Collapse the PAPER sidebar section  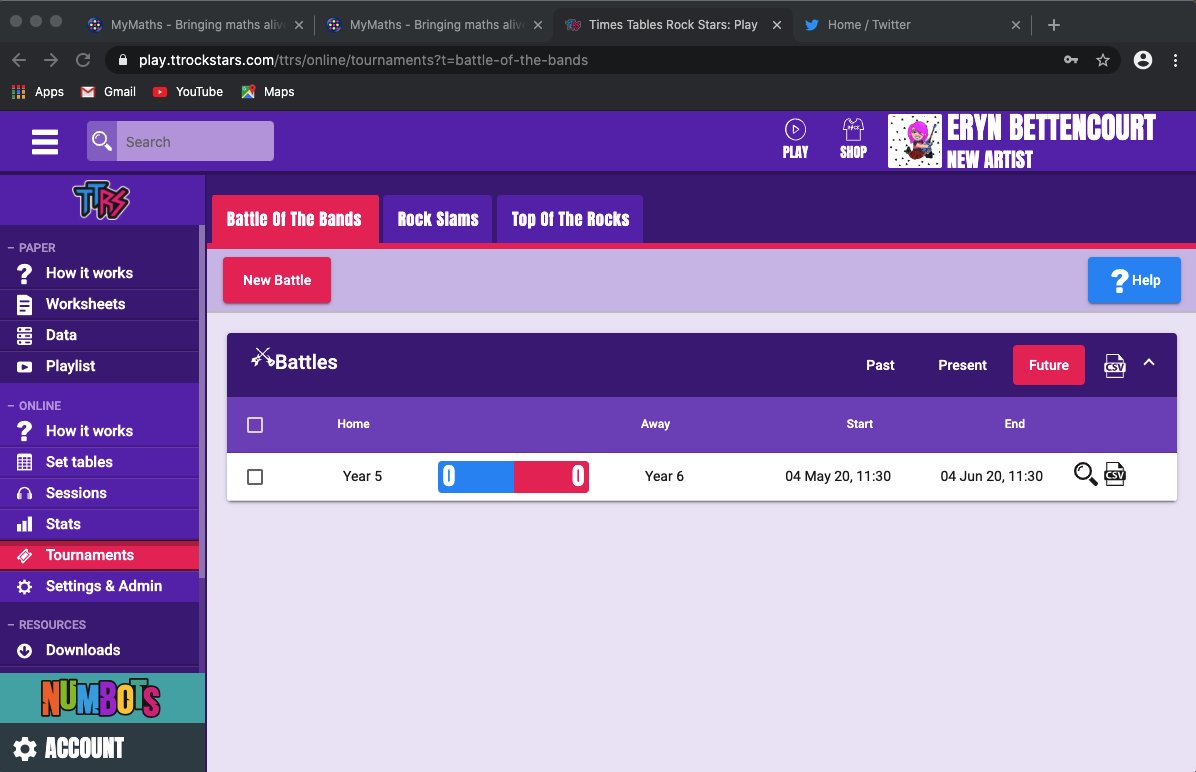coord(31,248)
